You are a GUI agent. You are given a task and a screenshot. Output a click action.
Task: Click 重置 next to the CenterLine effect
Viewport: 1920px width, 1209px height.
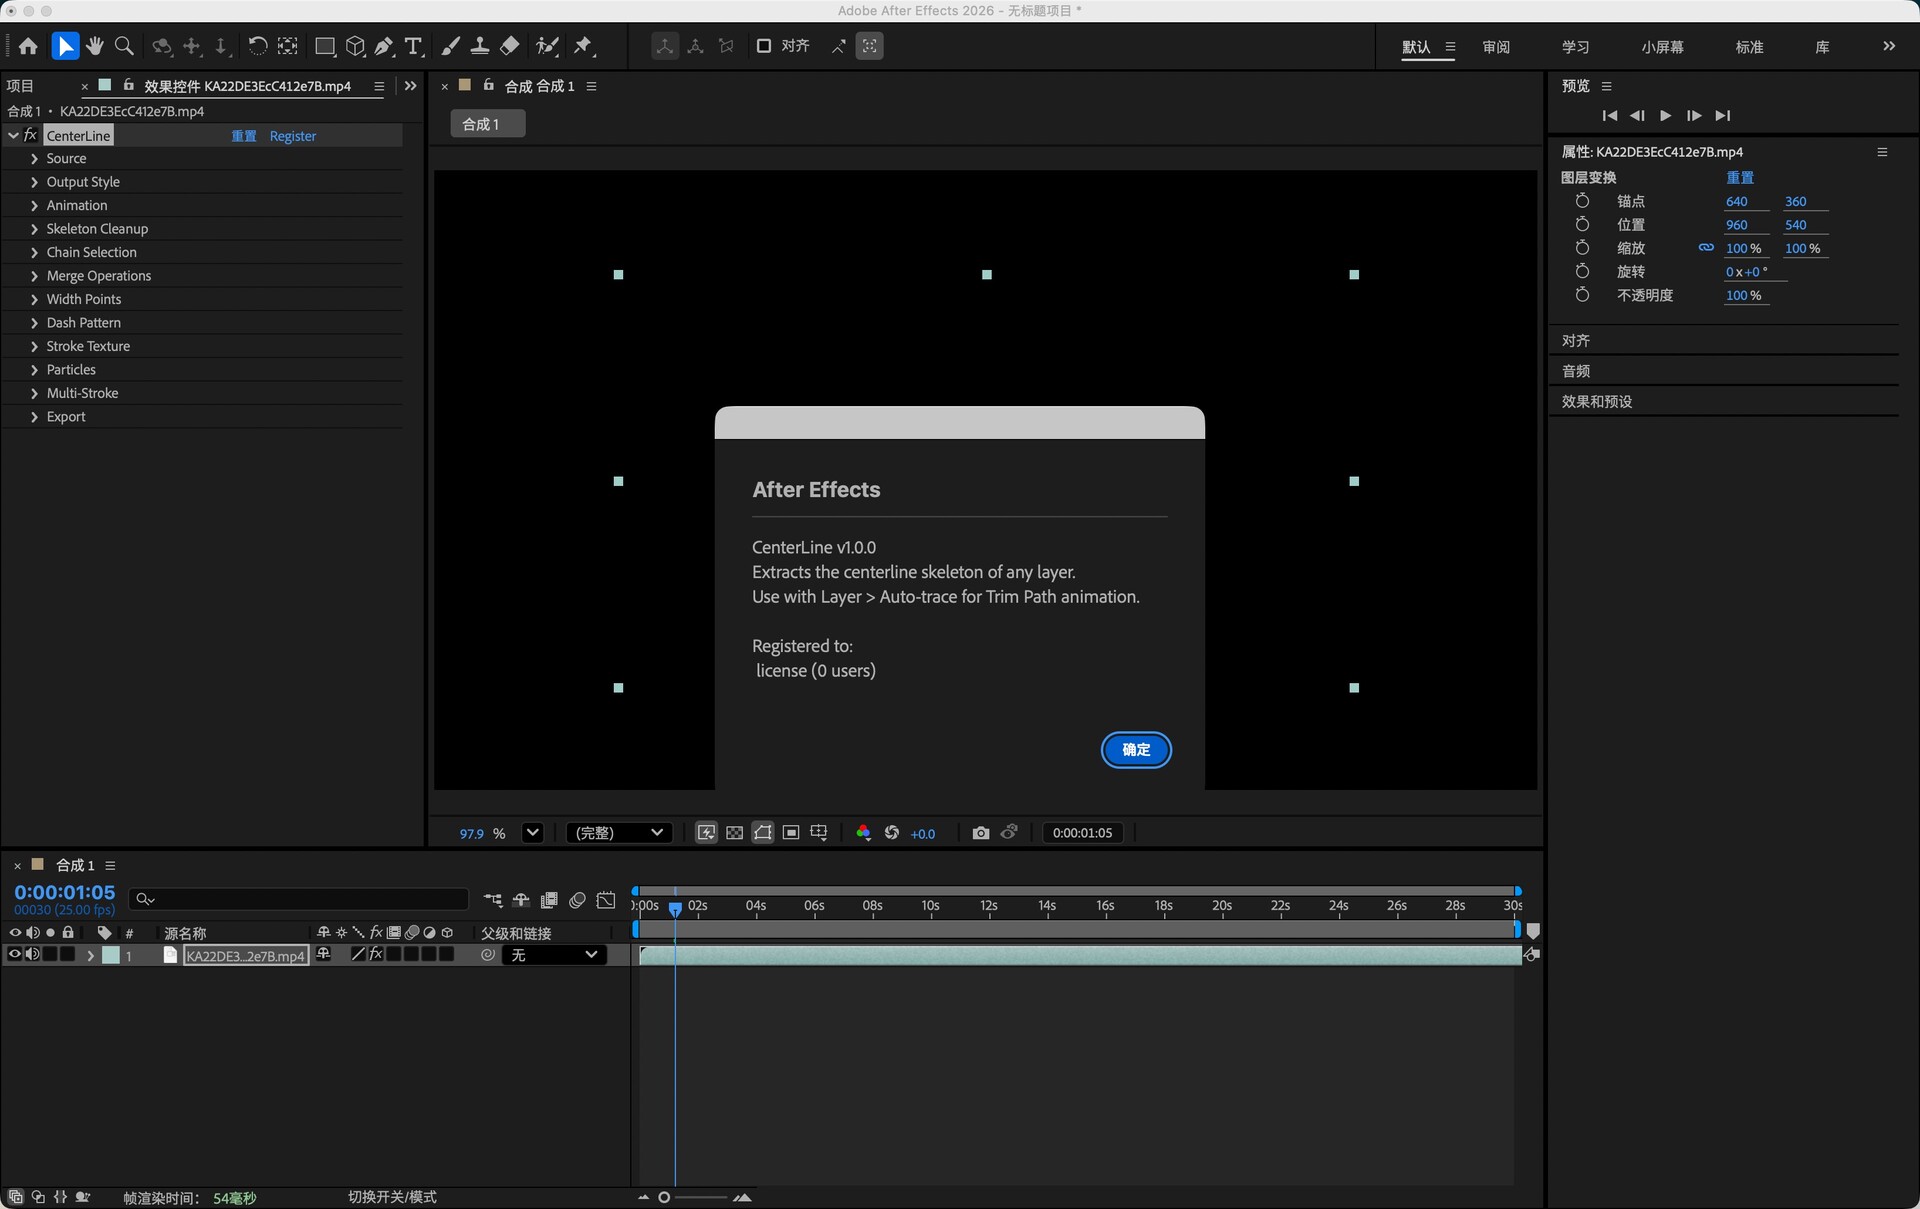pyautogui.click(x=244, y=136)
